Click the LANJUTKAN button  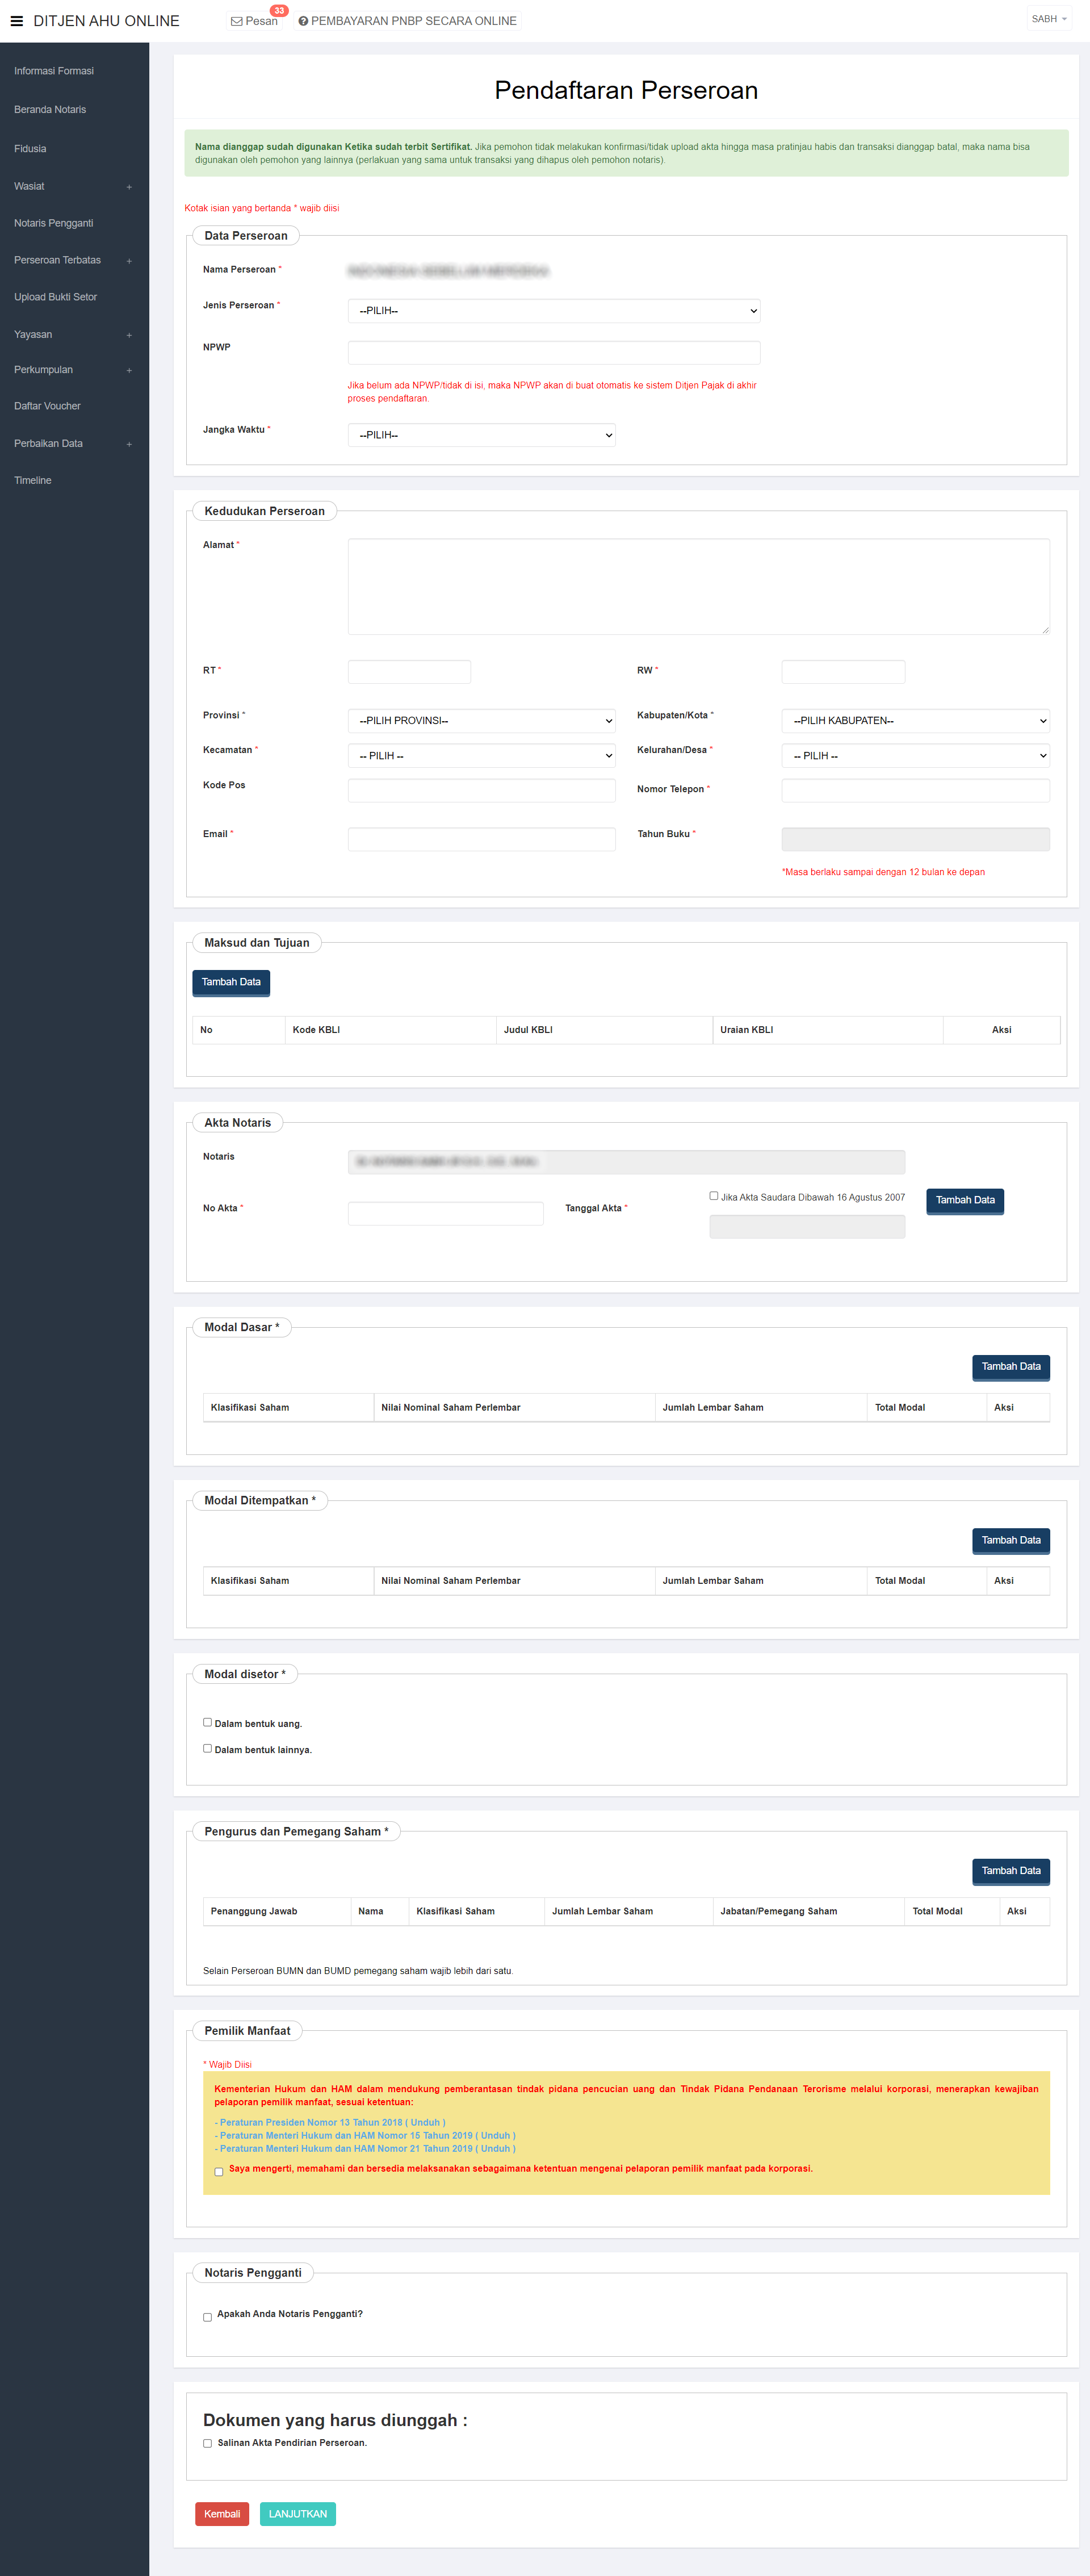point(297,2514)
